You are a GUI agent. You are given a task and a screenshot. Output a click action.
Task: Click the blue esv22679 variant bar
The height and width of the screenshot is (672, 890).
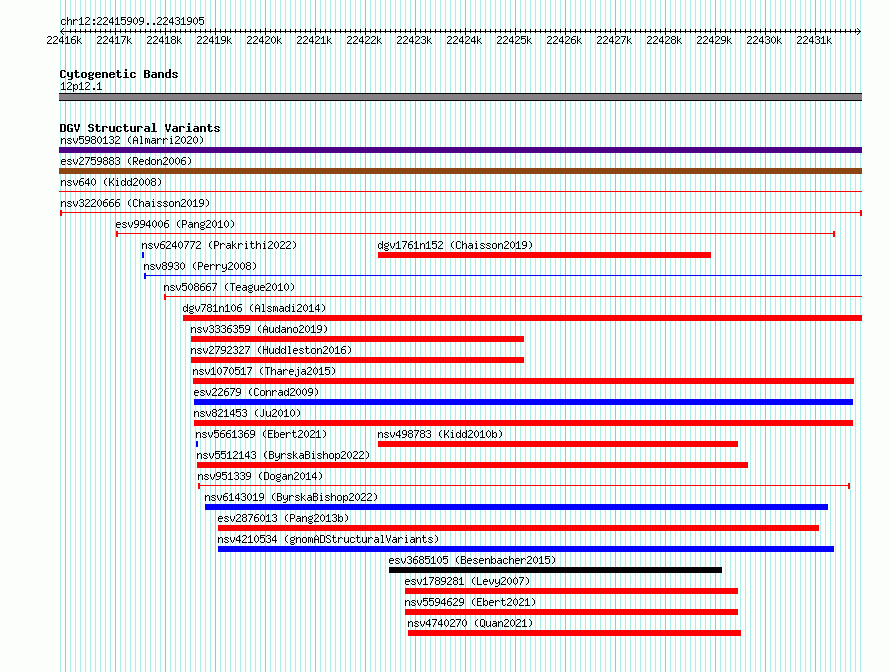coord(523,402)
